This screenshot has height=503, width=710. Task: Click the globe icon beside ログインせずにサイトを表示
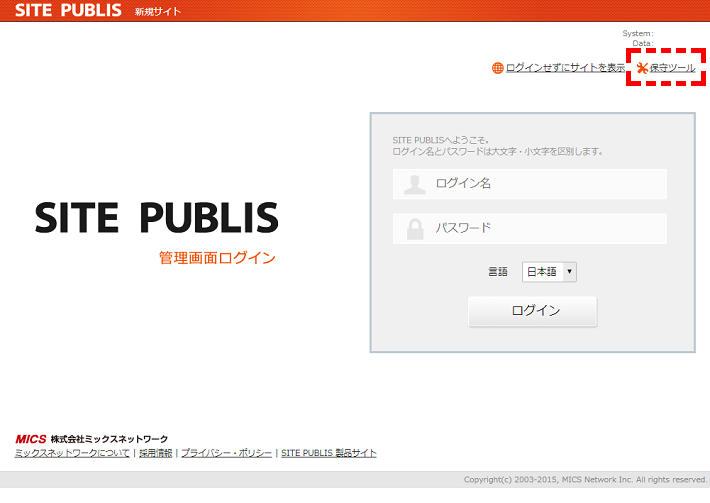click(498, 68)
